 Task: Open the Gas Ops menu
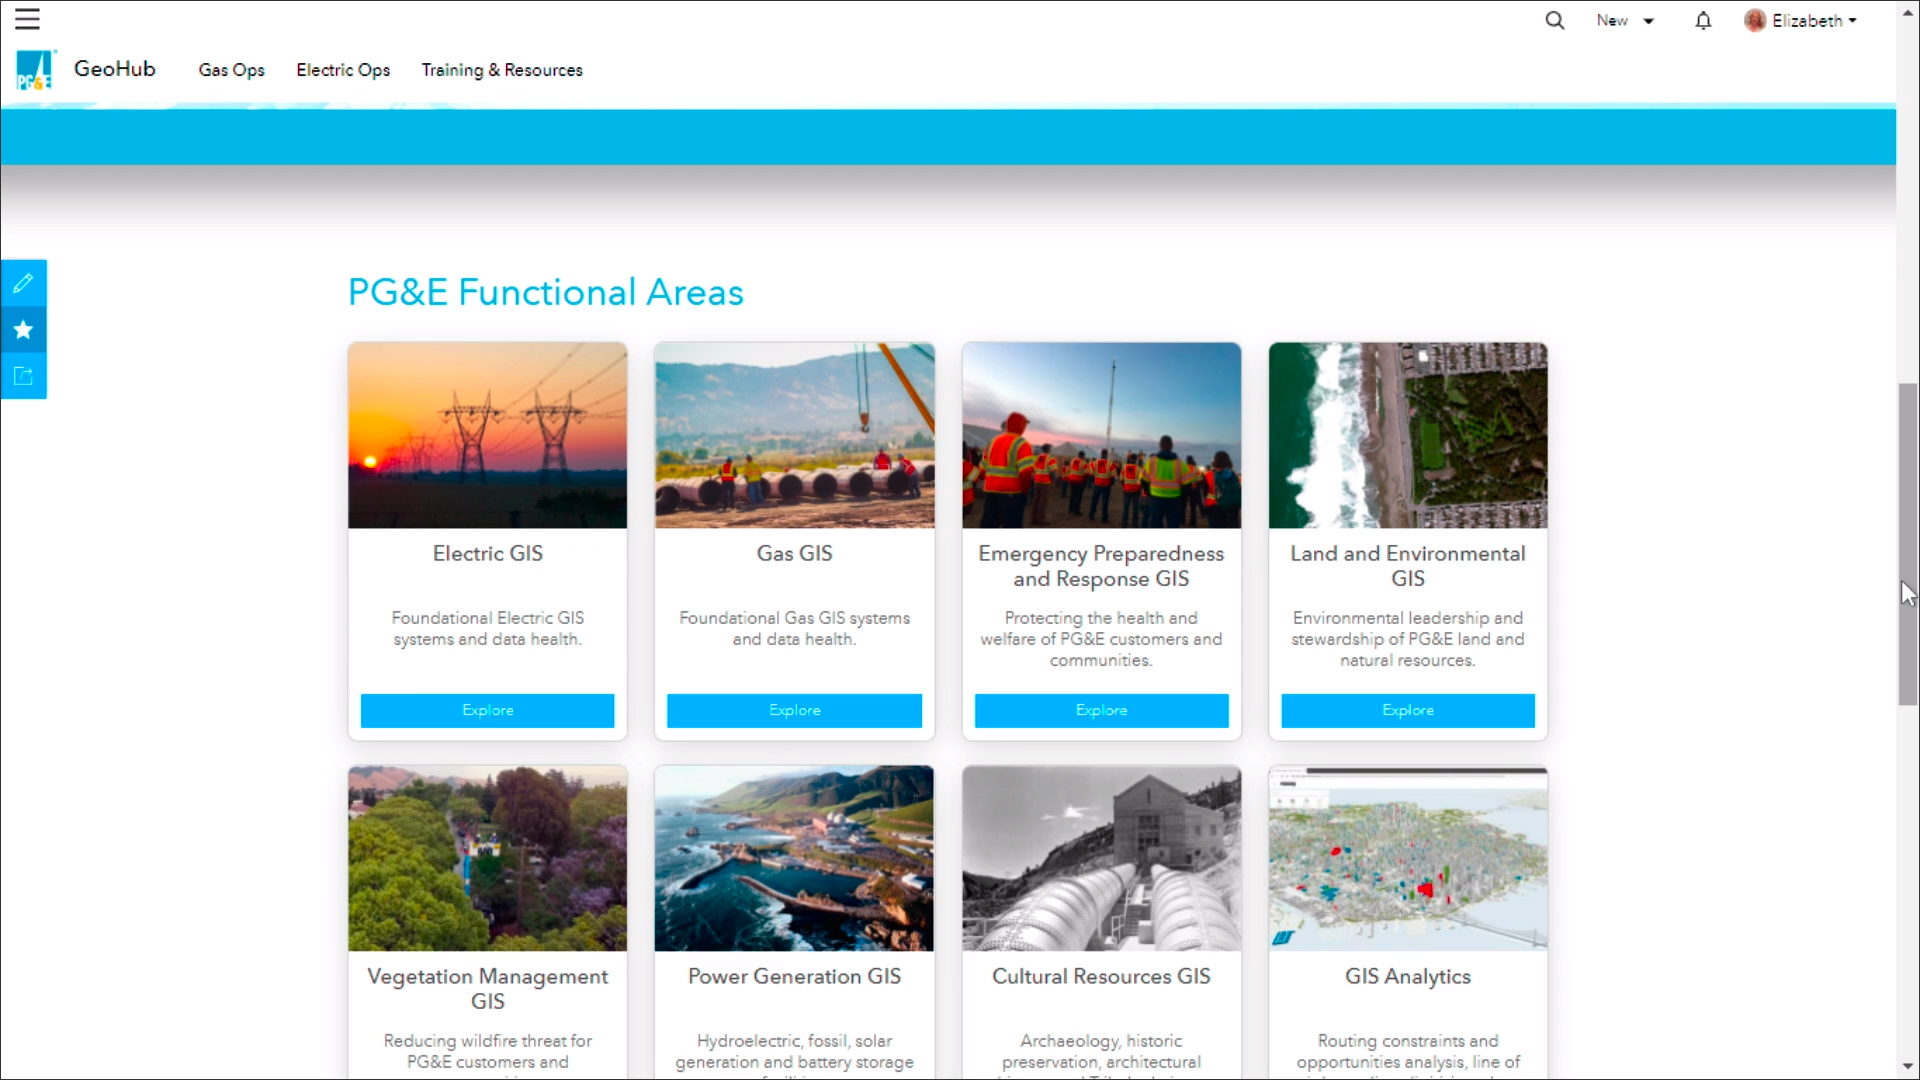pyautogui.click(x=231, y=70)
